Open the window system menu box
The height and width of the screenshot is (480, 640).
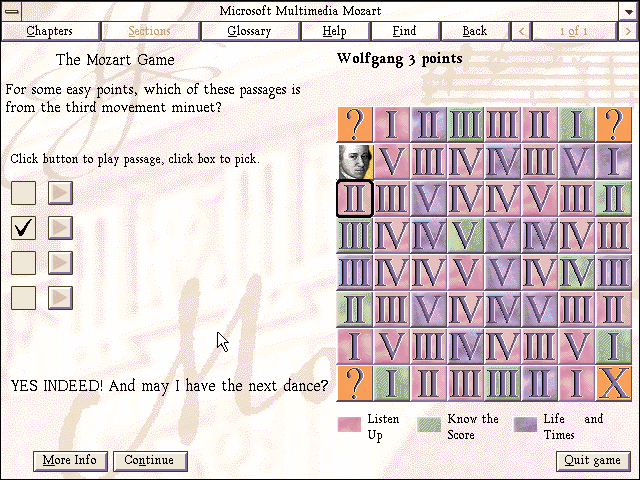tap(11, 11)
